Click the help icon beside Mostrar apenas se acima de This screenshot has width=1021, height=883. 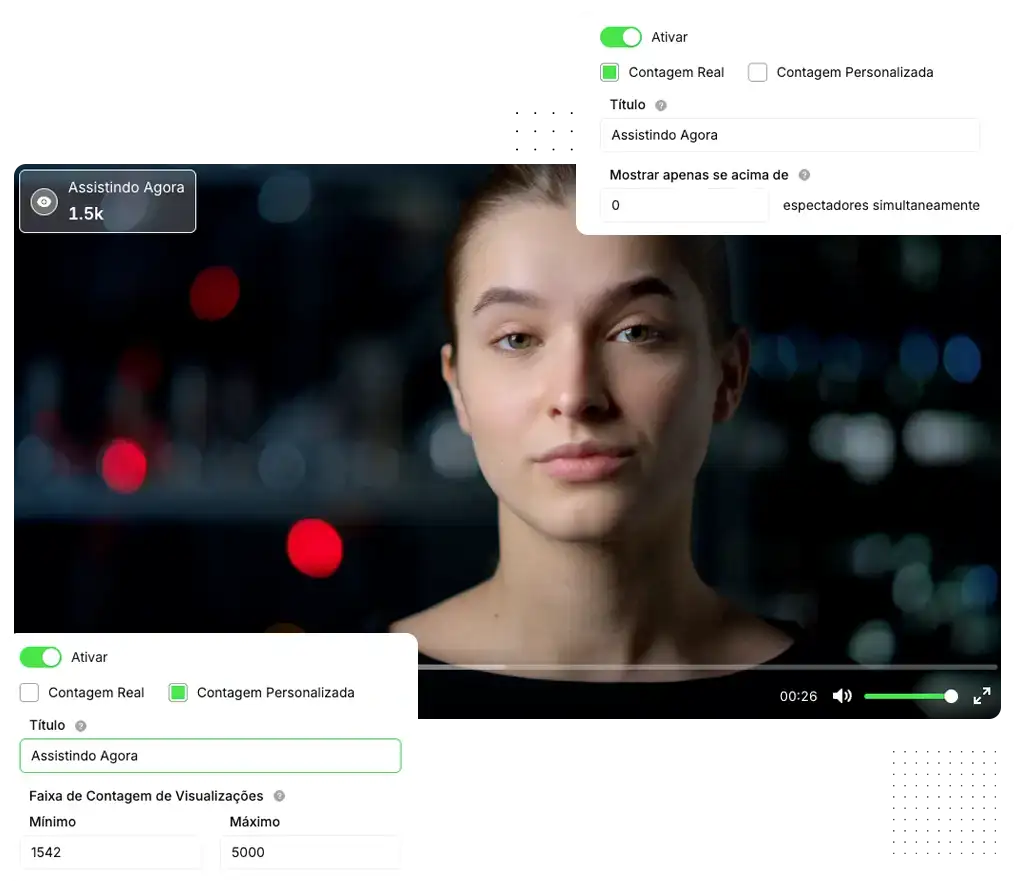click(804, 175)
